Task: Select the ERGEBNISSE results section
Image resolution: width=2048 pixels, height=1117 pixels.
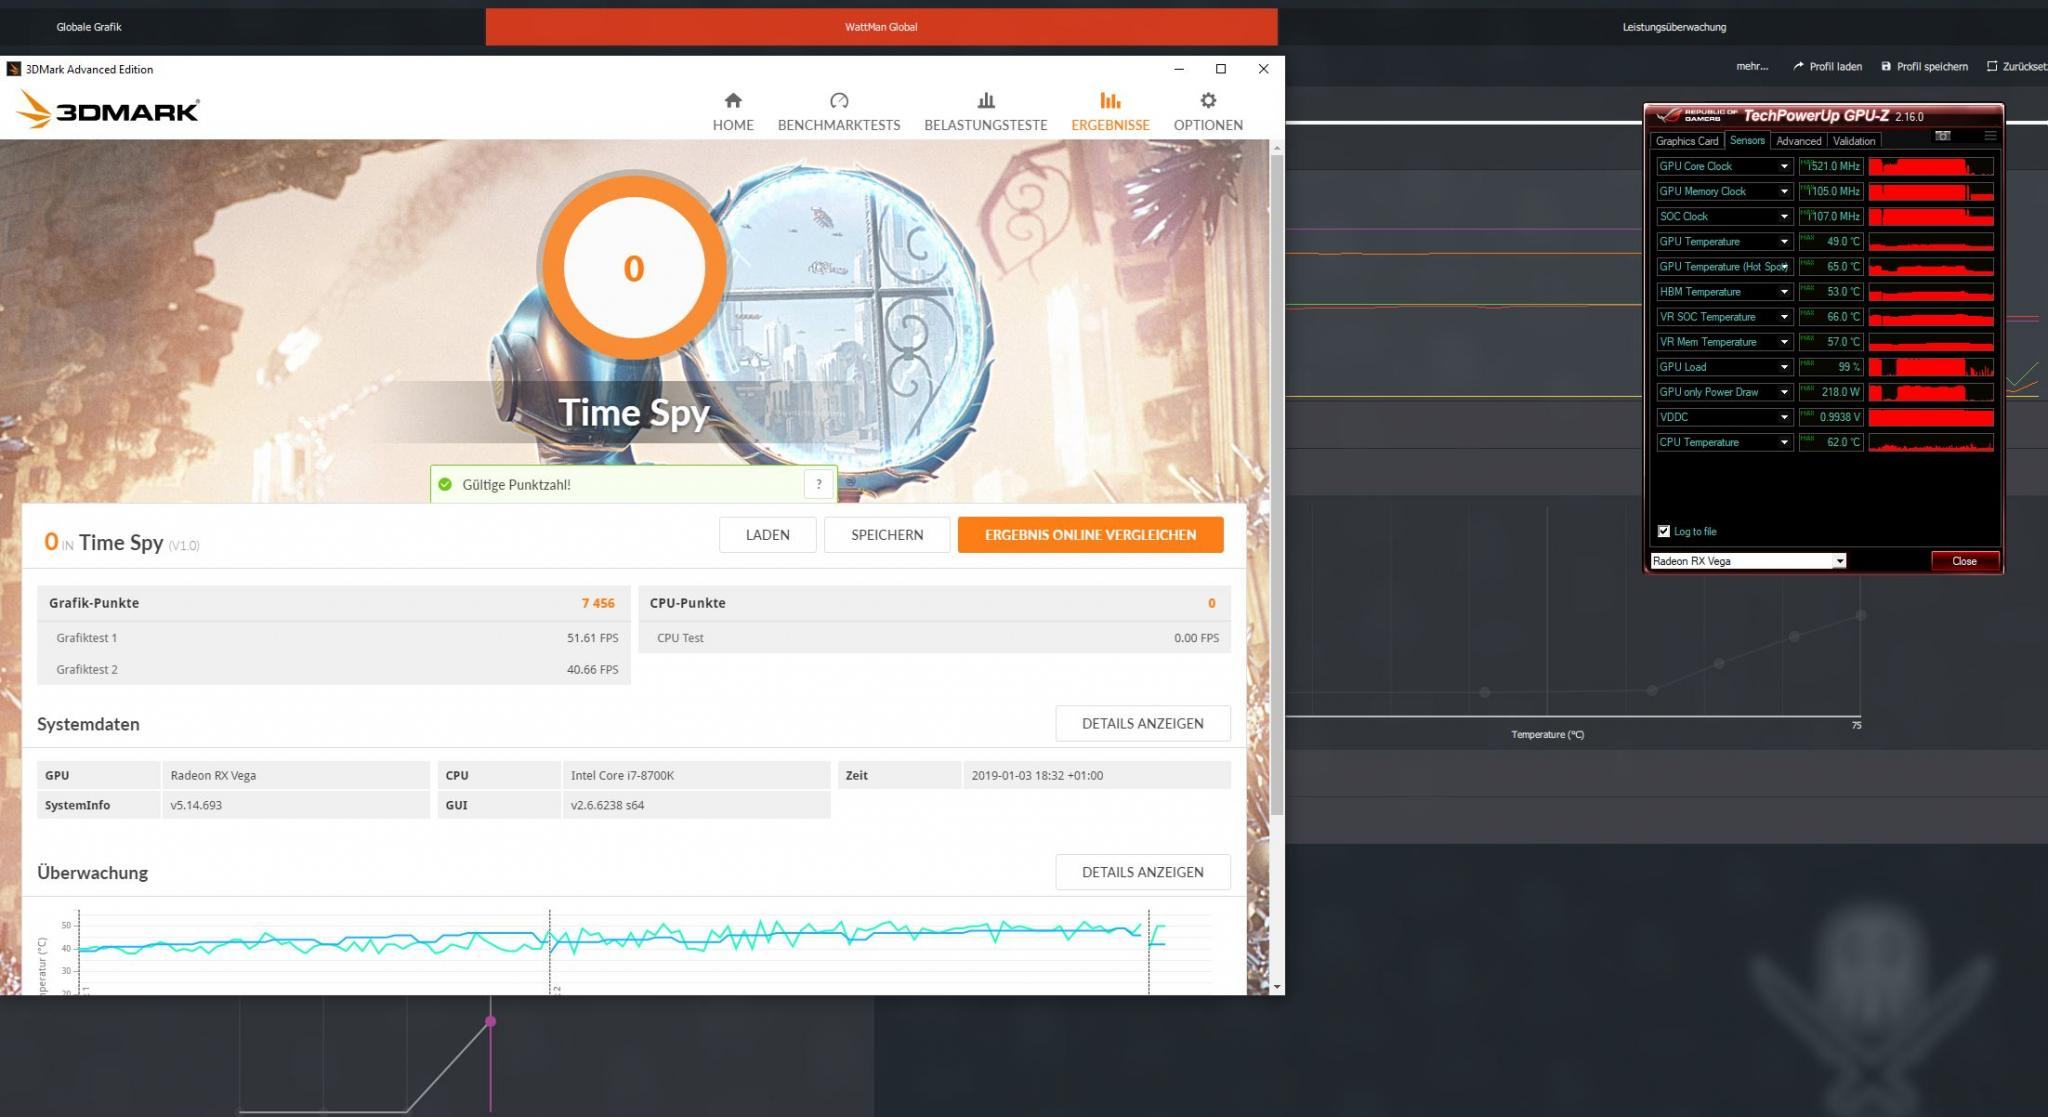Action: click(x=1110, y=112)
